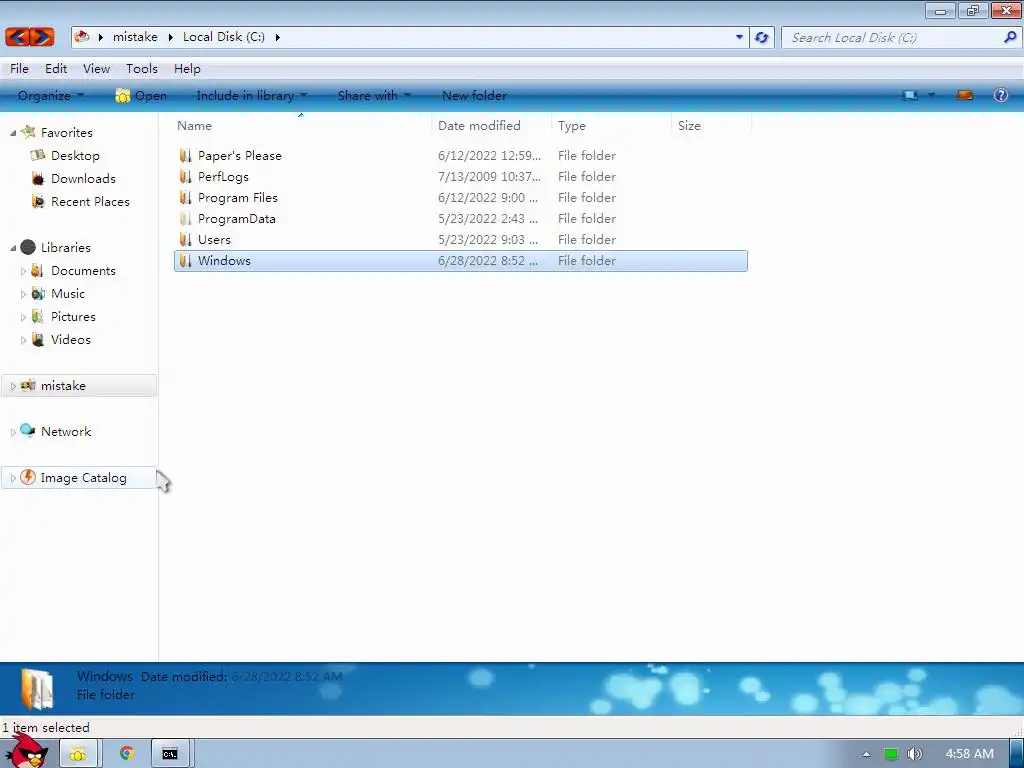Open Command Prompt from the taskbar
This screenshot has width=1024, height=768.
(170, 754)
